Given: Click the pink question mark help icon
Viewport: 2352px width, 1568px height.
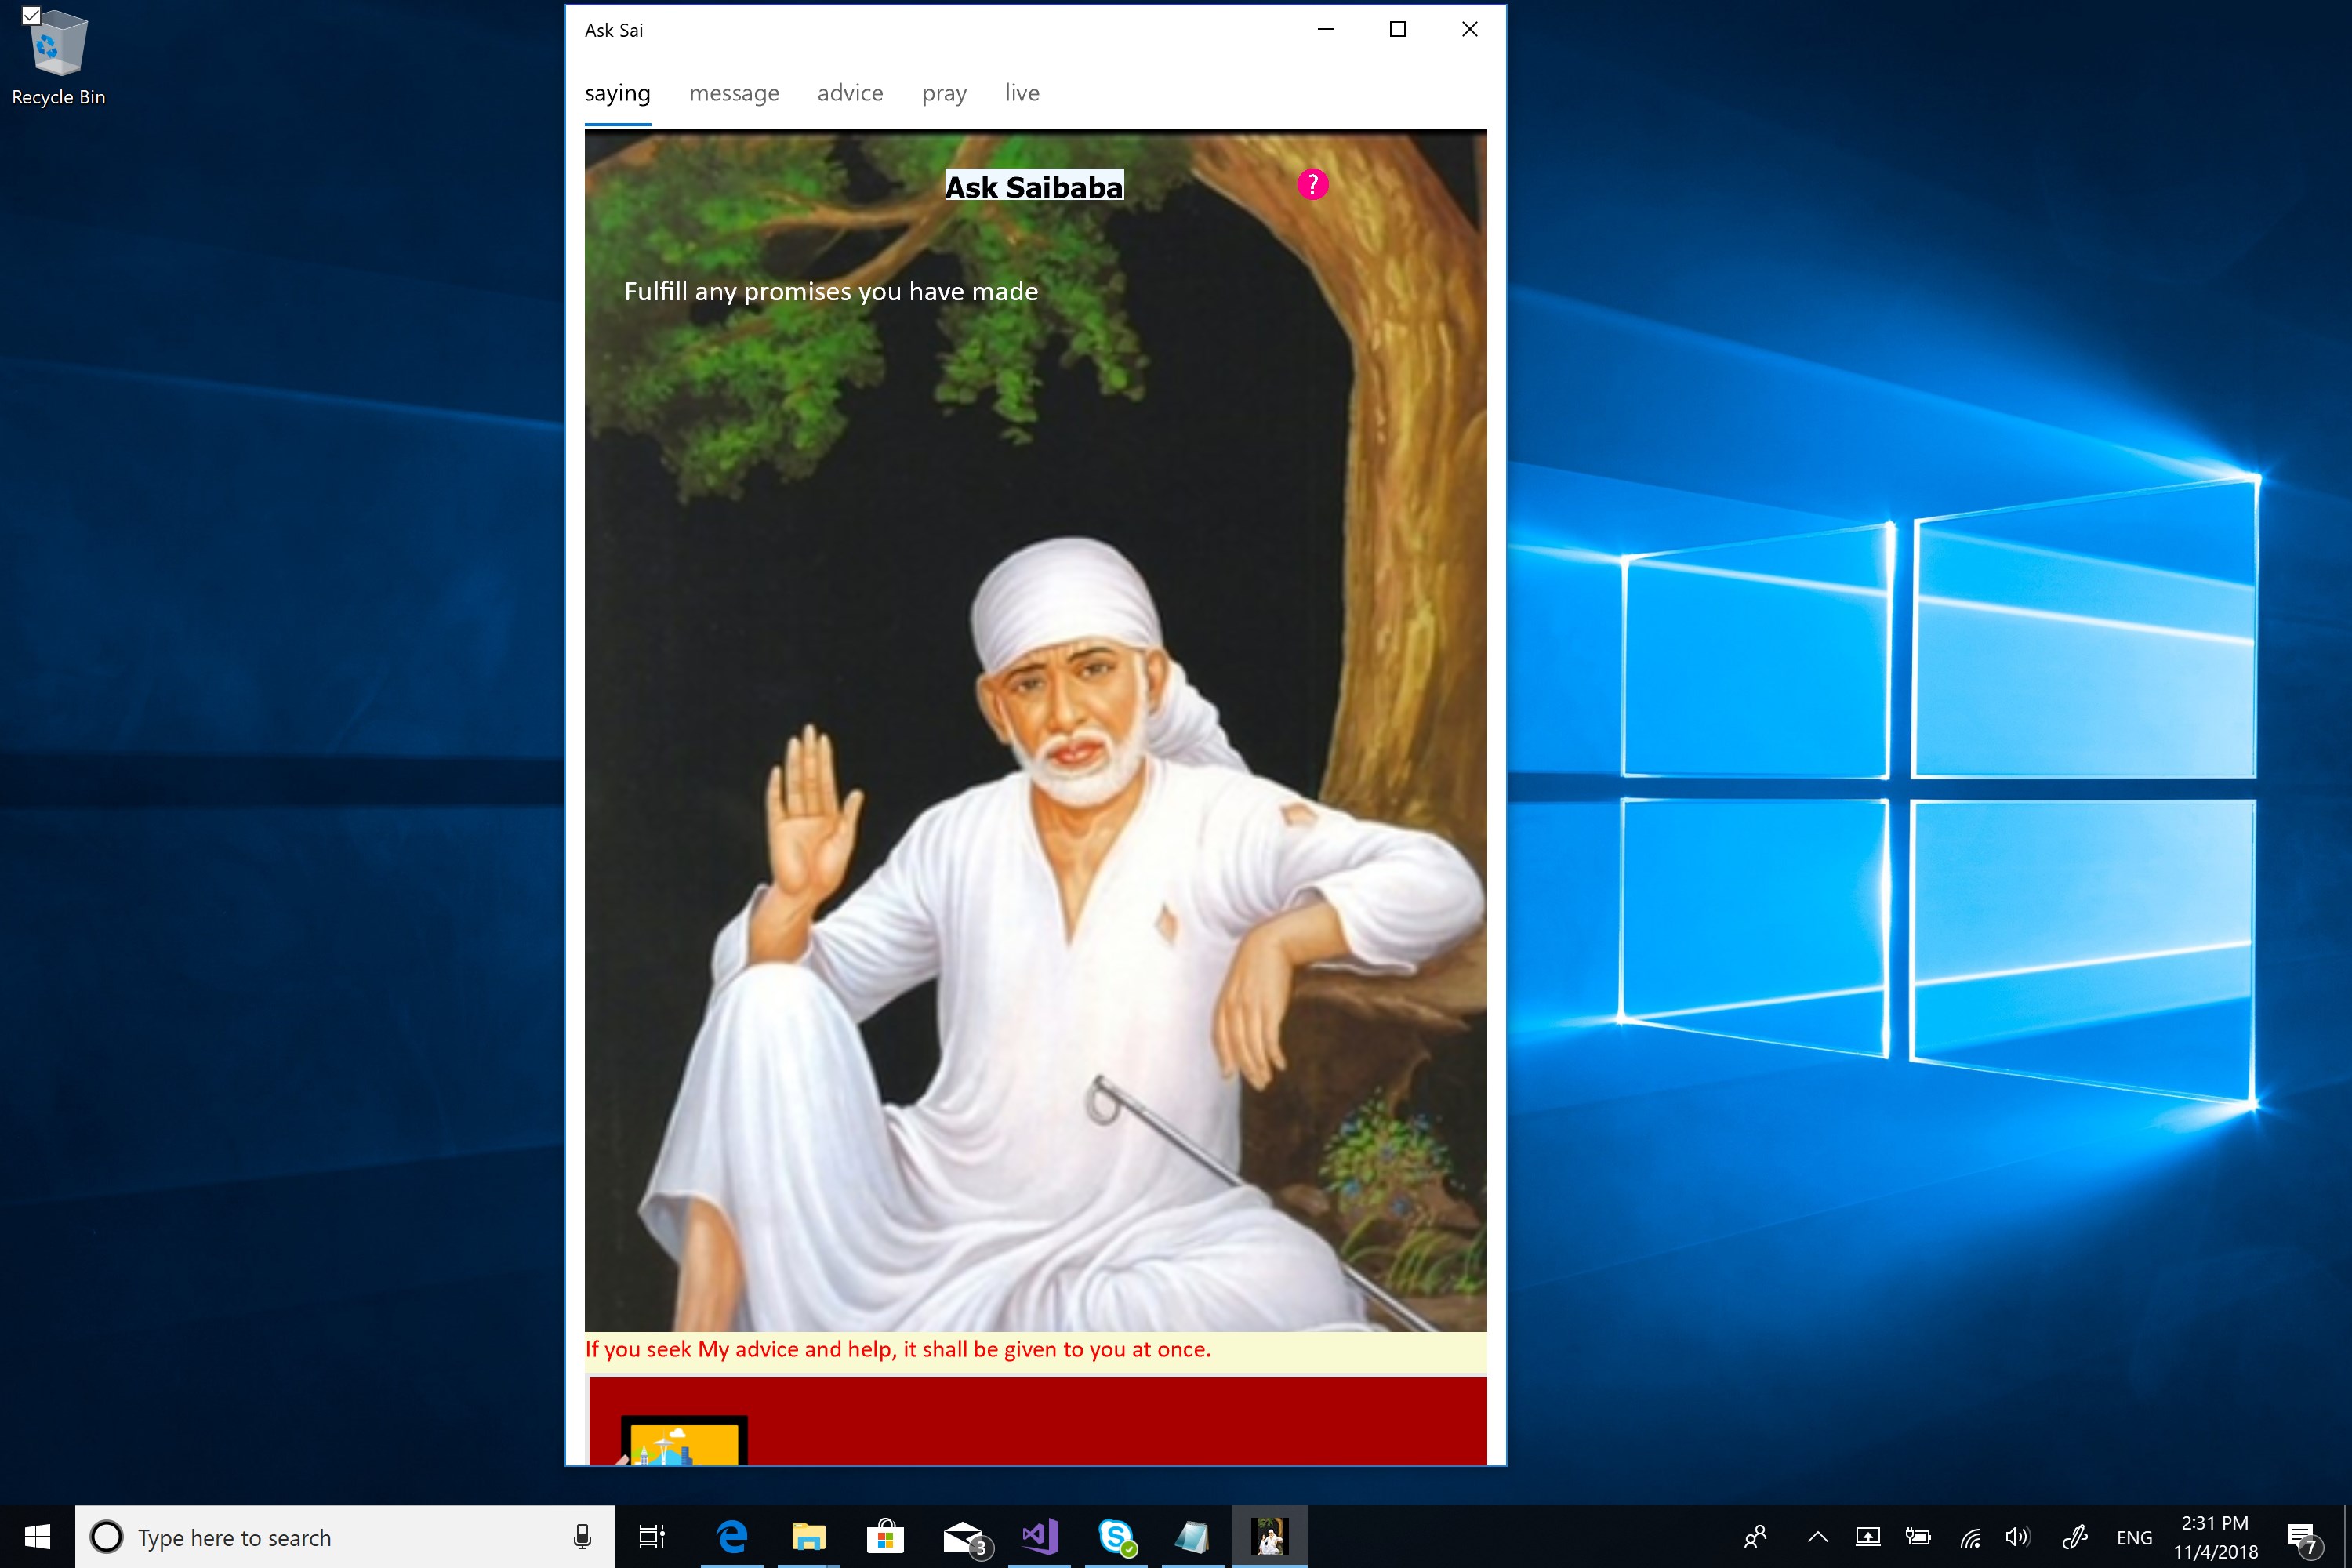Looking at the screenshot, I should point(1312,185).
